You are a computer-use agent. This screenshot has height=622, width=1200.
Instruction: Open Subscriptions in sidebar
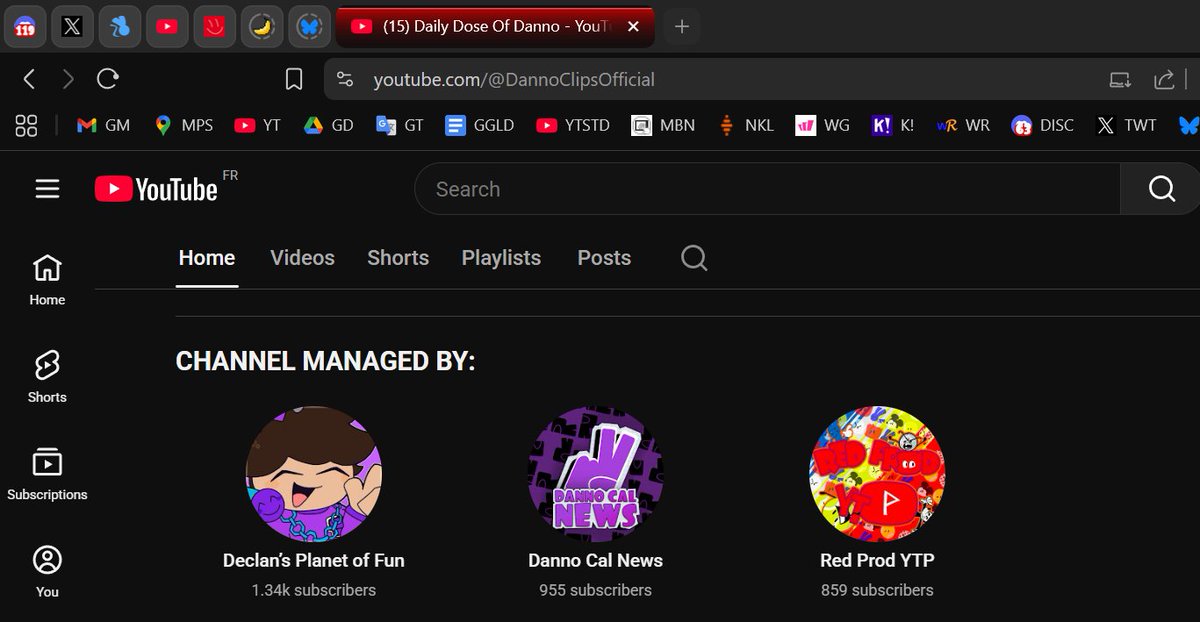coord(47,475)
